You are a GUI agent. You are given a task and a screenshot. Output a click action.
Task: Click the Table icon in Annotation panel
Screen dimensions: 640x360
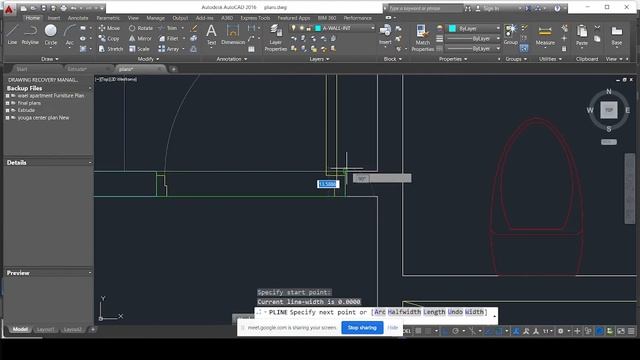[251, 49]
